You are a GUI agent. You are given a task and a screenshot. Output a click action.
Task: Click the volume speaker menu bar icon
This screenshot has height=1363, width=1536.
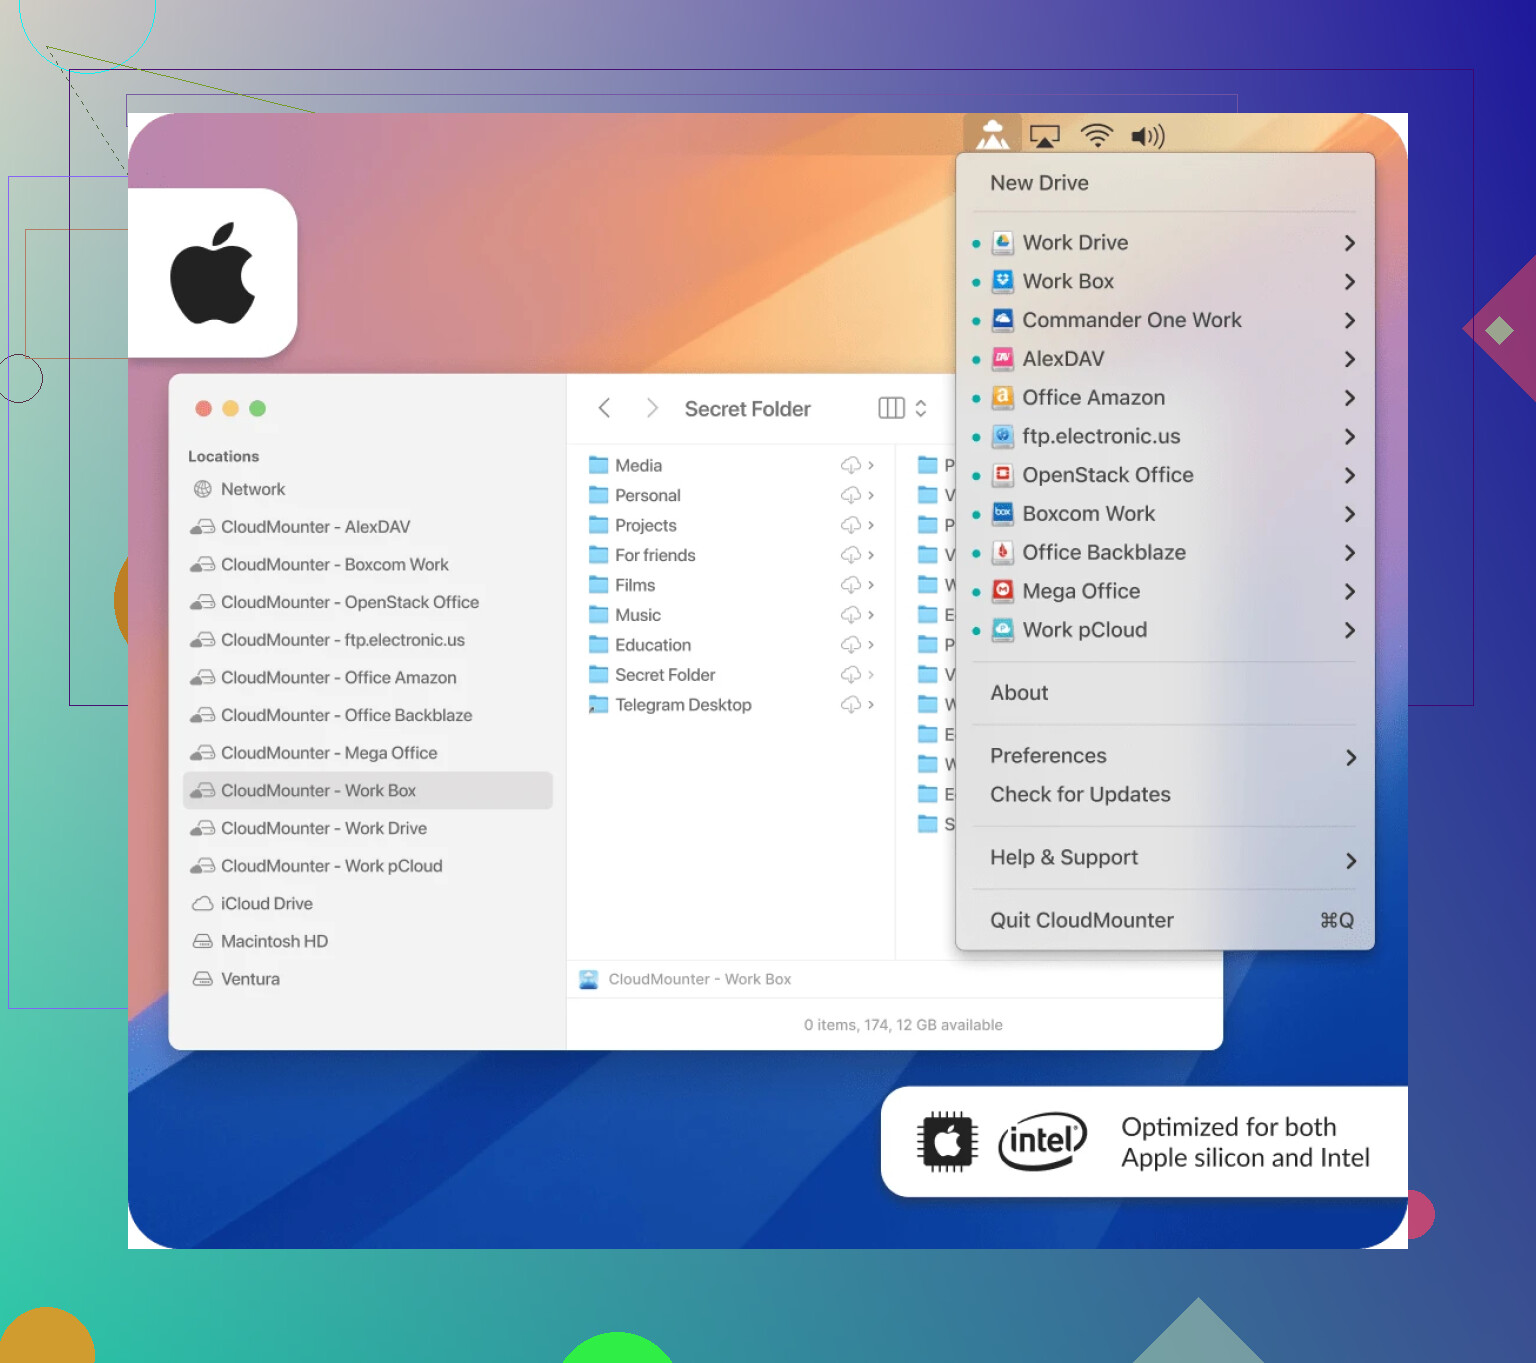(x=1147, y=136)
